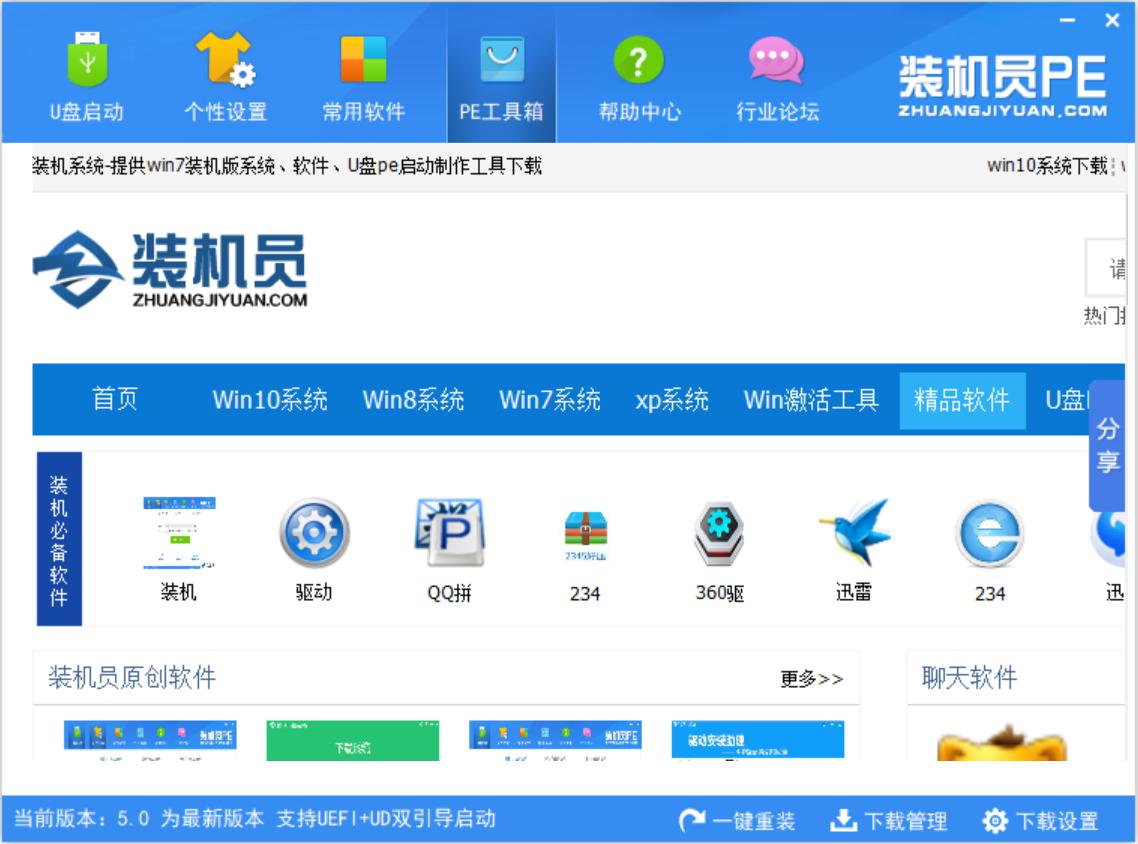Open the 360驱 driver icon
Image resolution: width=1138 pixels, height=844 pixels.
coord(719,533)
